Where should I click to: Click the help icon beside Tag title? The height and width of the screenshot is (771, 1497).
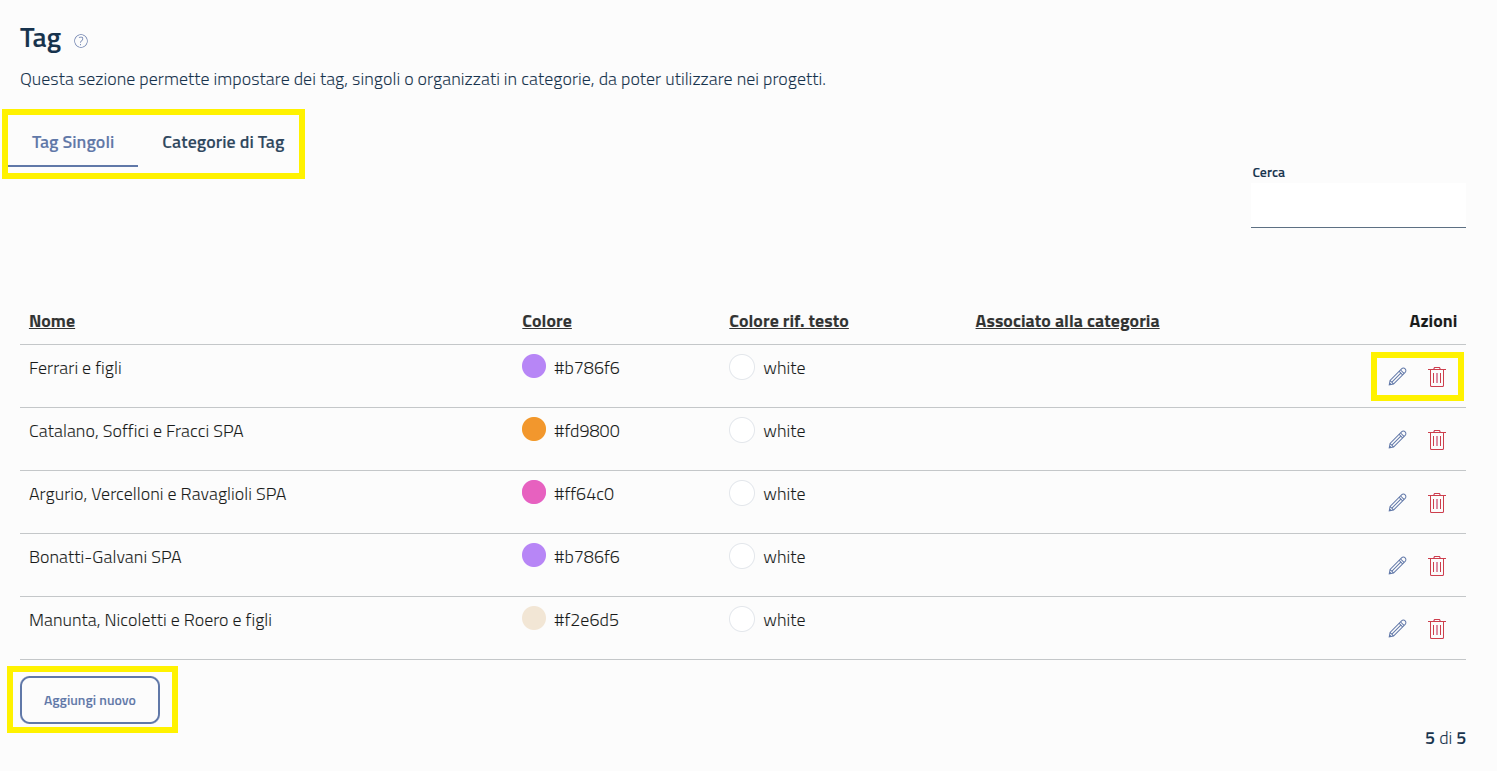tap(81, 41)
